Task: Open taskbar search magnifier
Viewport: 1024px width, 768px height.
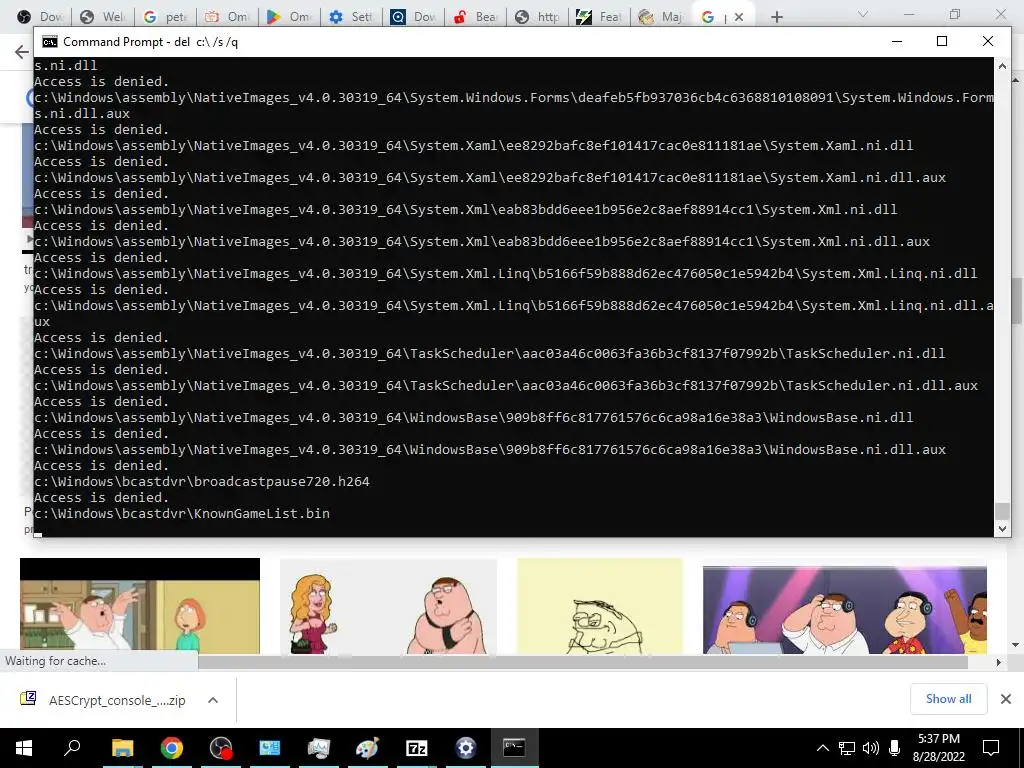Action: (x=72, y=747)
